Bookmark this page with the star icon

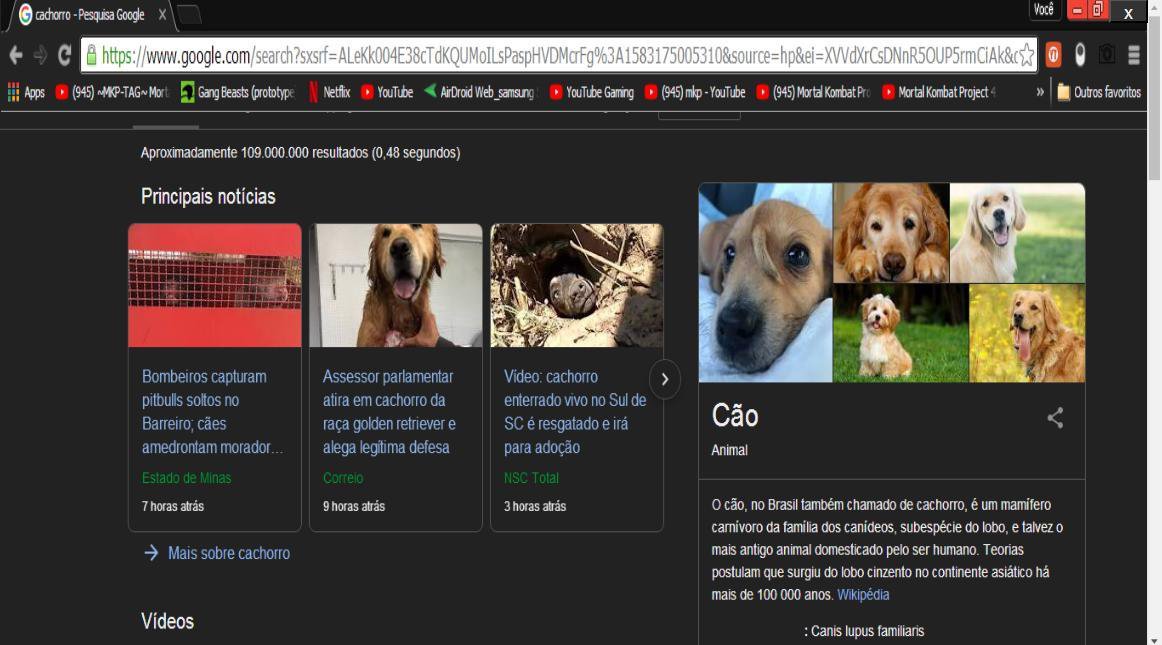1025,55
